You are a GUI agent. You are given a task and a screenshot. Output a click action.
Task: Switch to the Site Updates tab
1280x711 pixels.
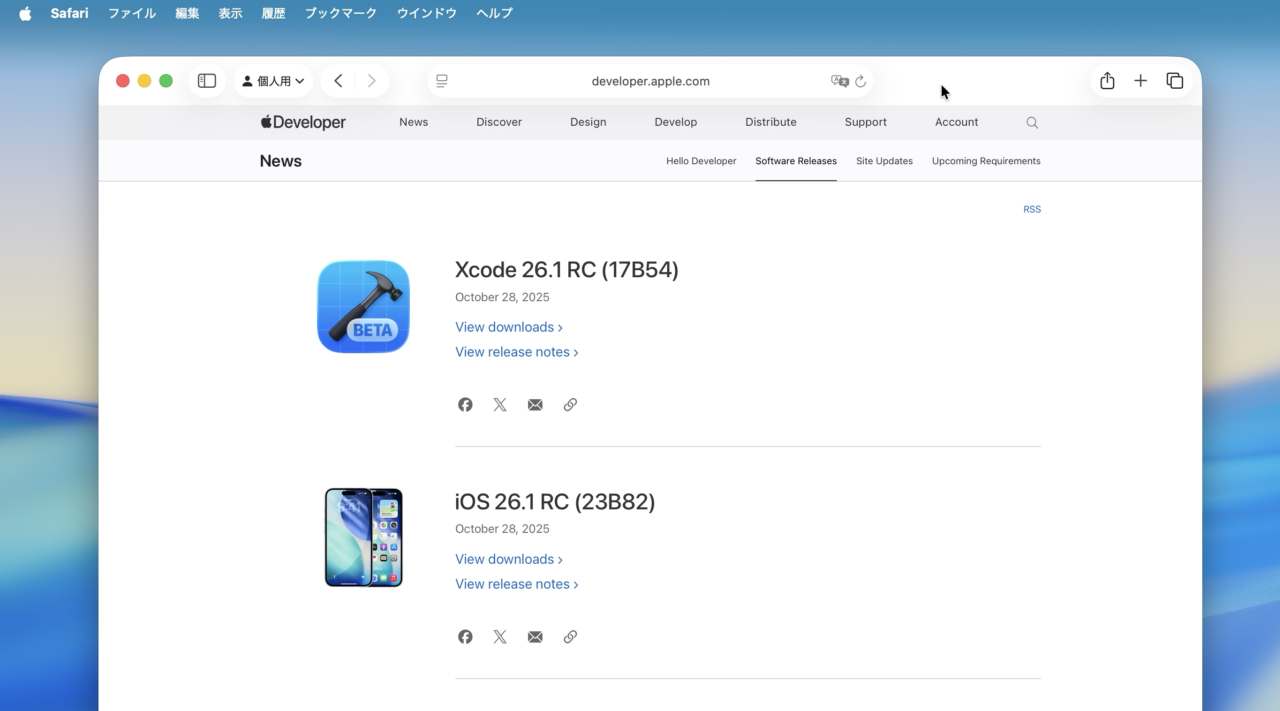(884, 161)
